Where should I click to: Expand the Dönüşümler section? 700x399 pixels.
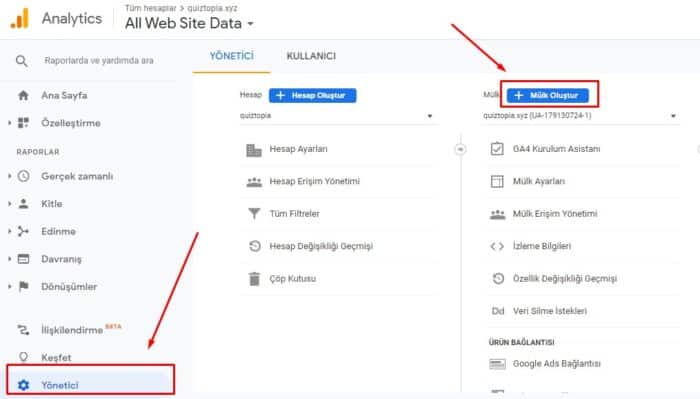9,286
